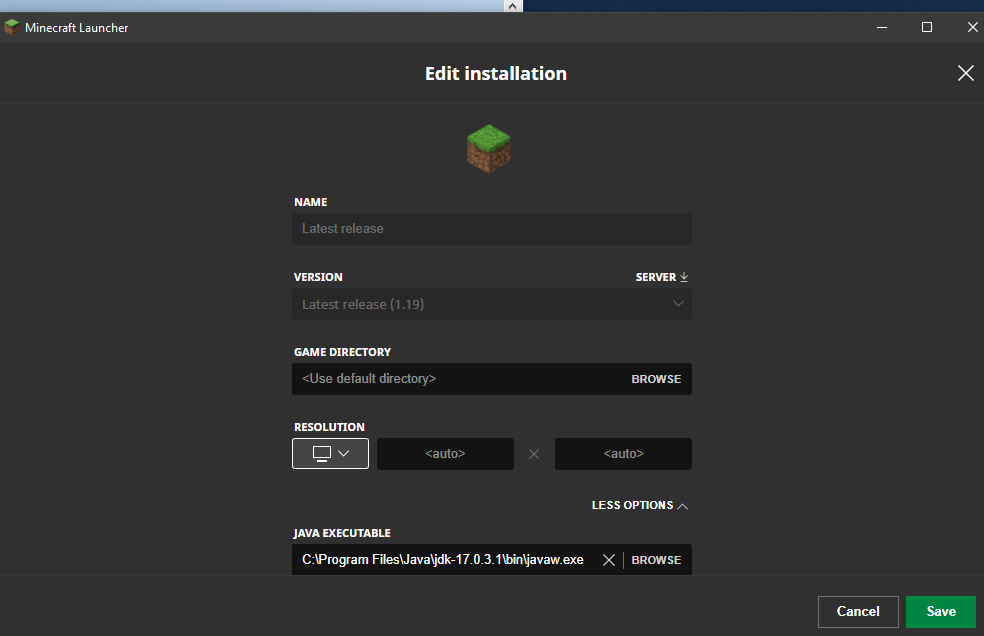This screenshot has height=636, width=984.
Task: Browse for a Java executable
Action: [x=655, y=559]
